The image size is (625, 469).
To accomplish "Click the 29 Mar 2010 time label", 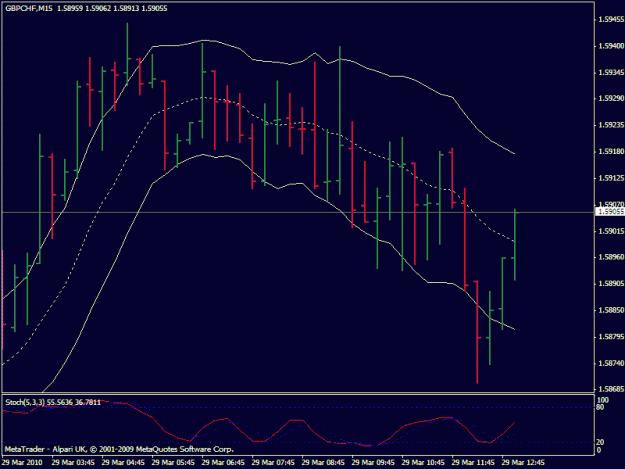I will pyautogui.click(x=22, y=463).
